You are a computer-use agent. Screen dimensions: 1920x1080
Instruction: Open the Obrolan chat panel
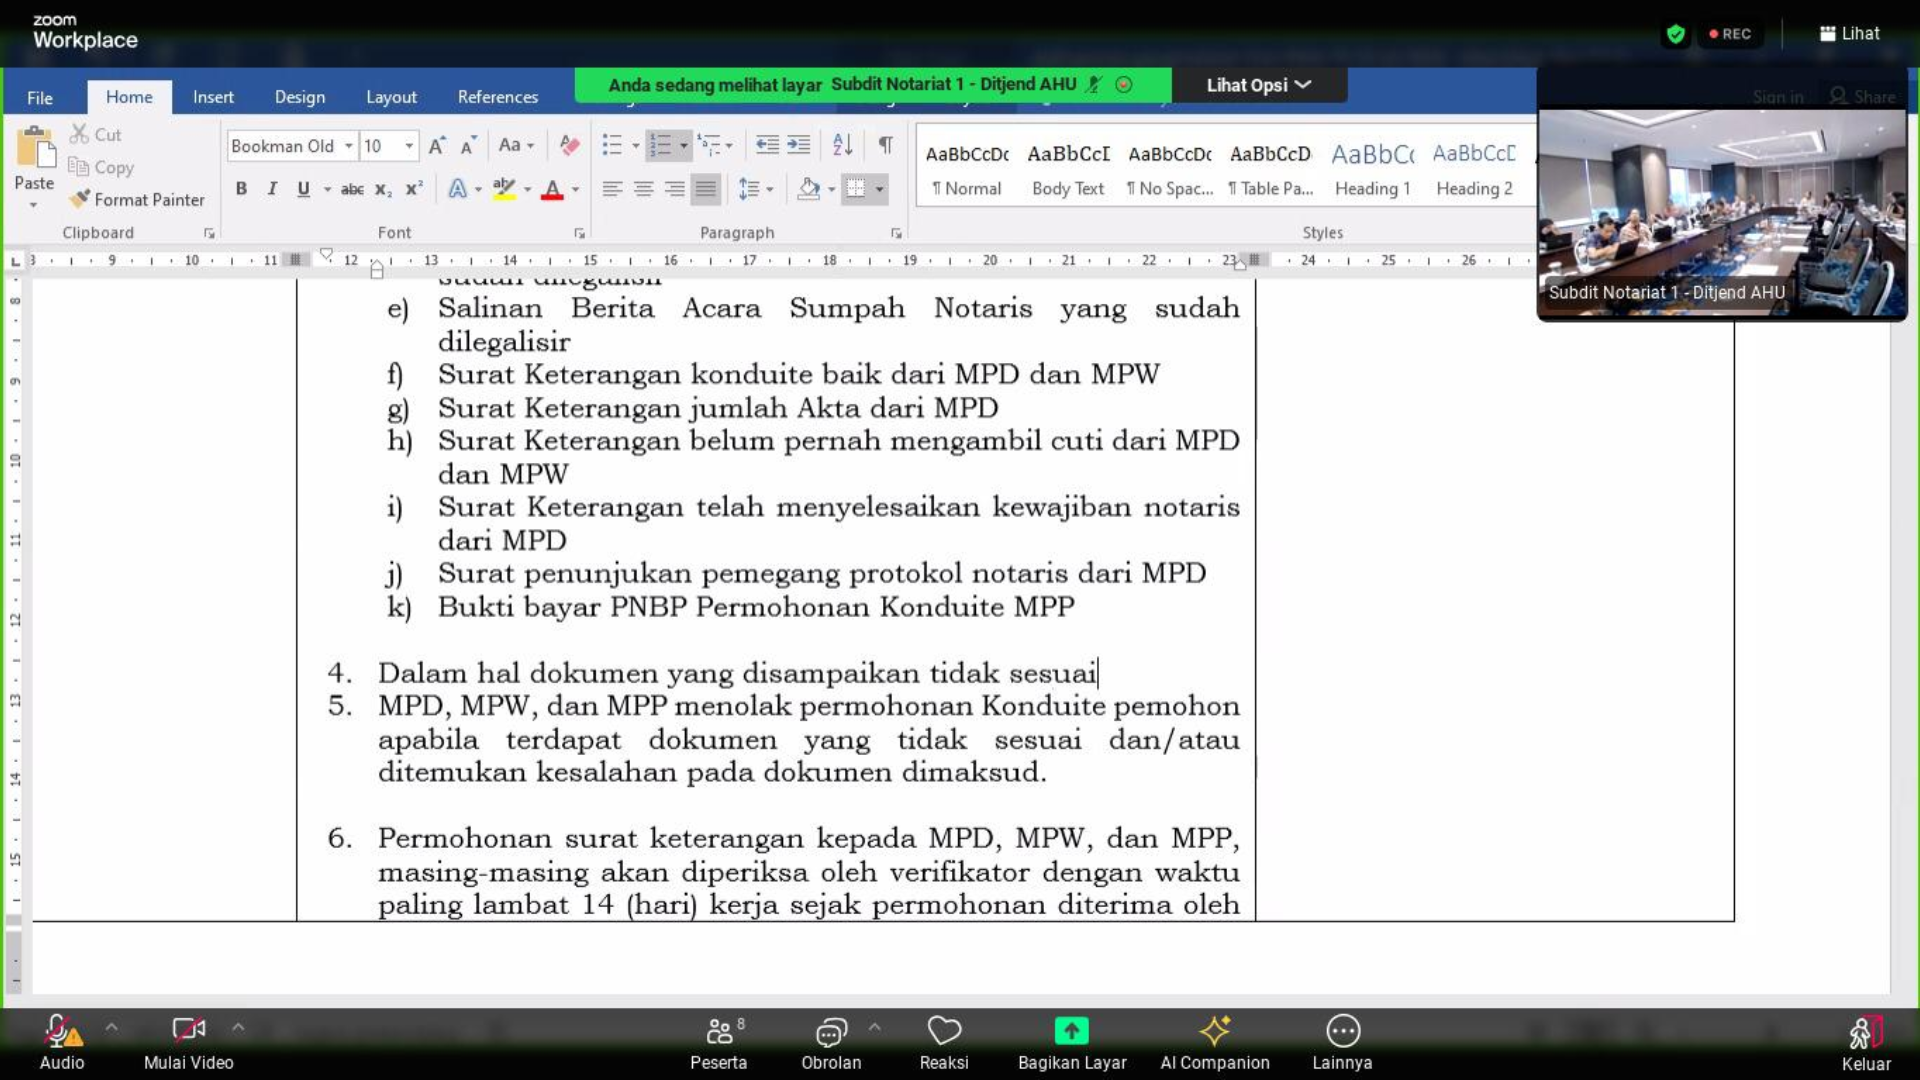[831, 1043]
